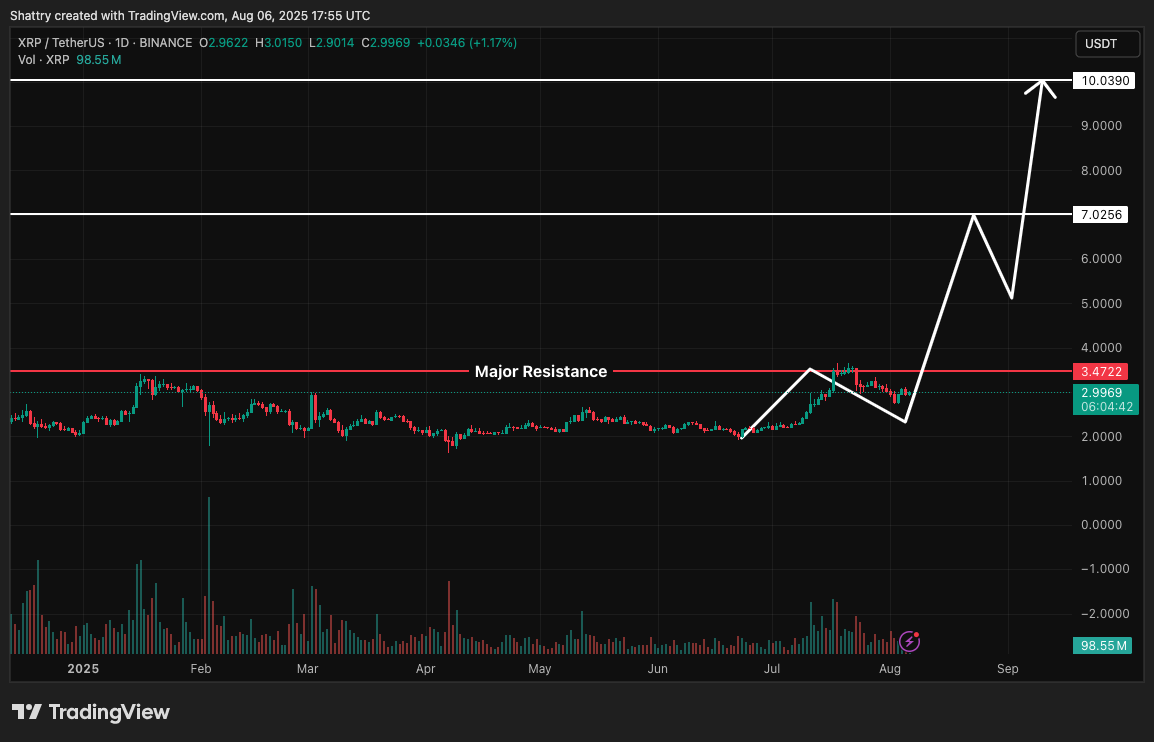Select the Major Resistance text label

pyautogui.click(x=540, y=371)
